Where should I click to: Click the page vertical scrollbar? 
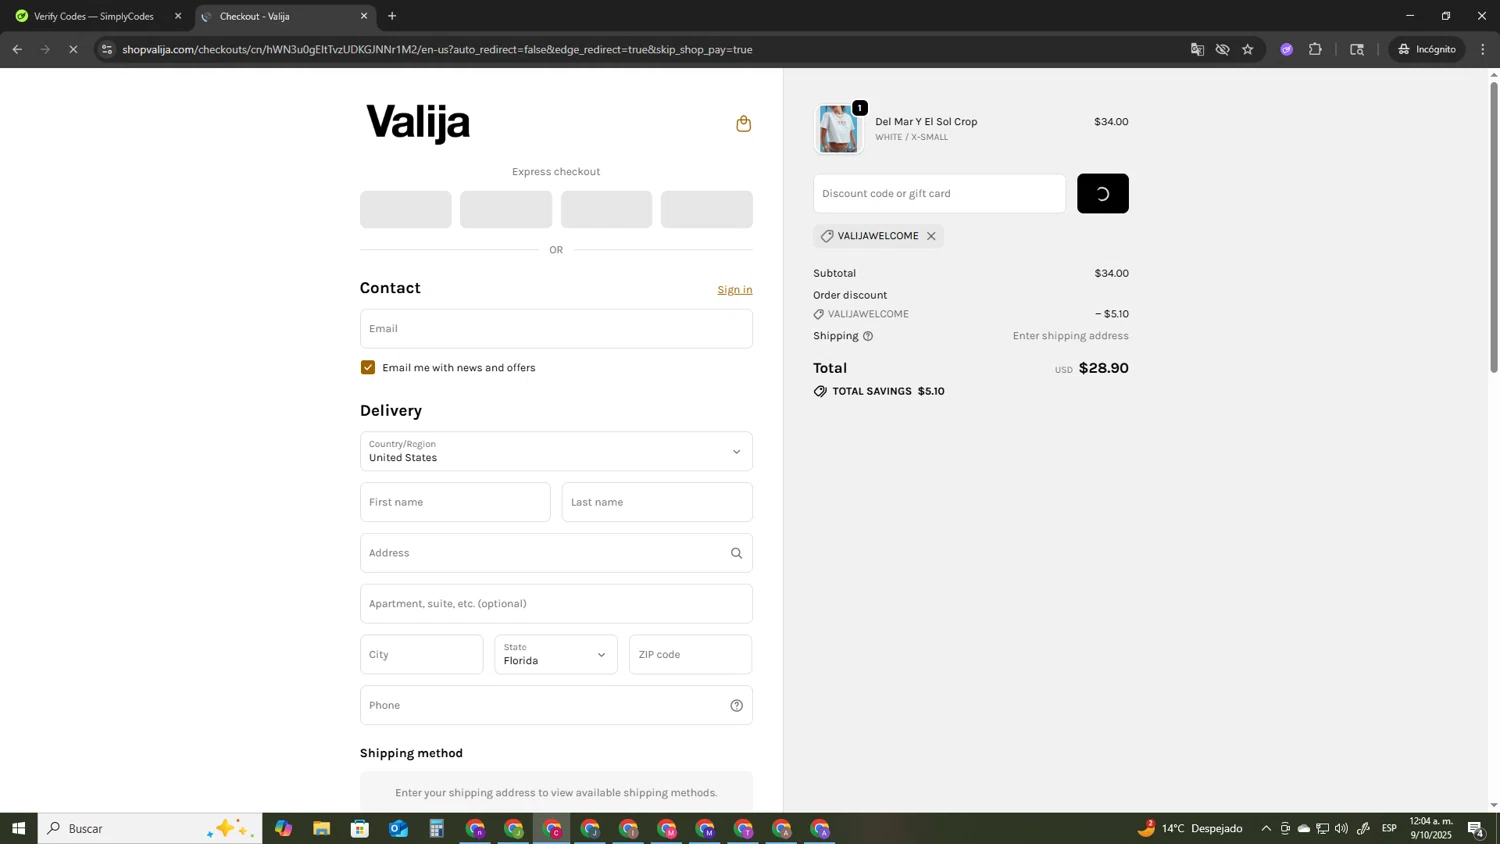click(x=1494, y=228)
